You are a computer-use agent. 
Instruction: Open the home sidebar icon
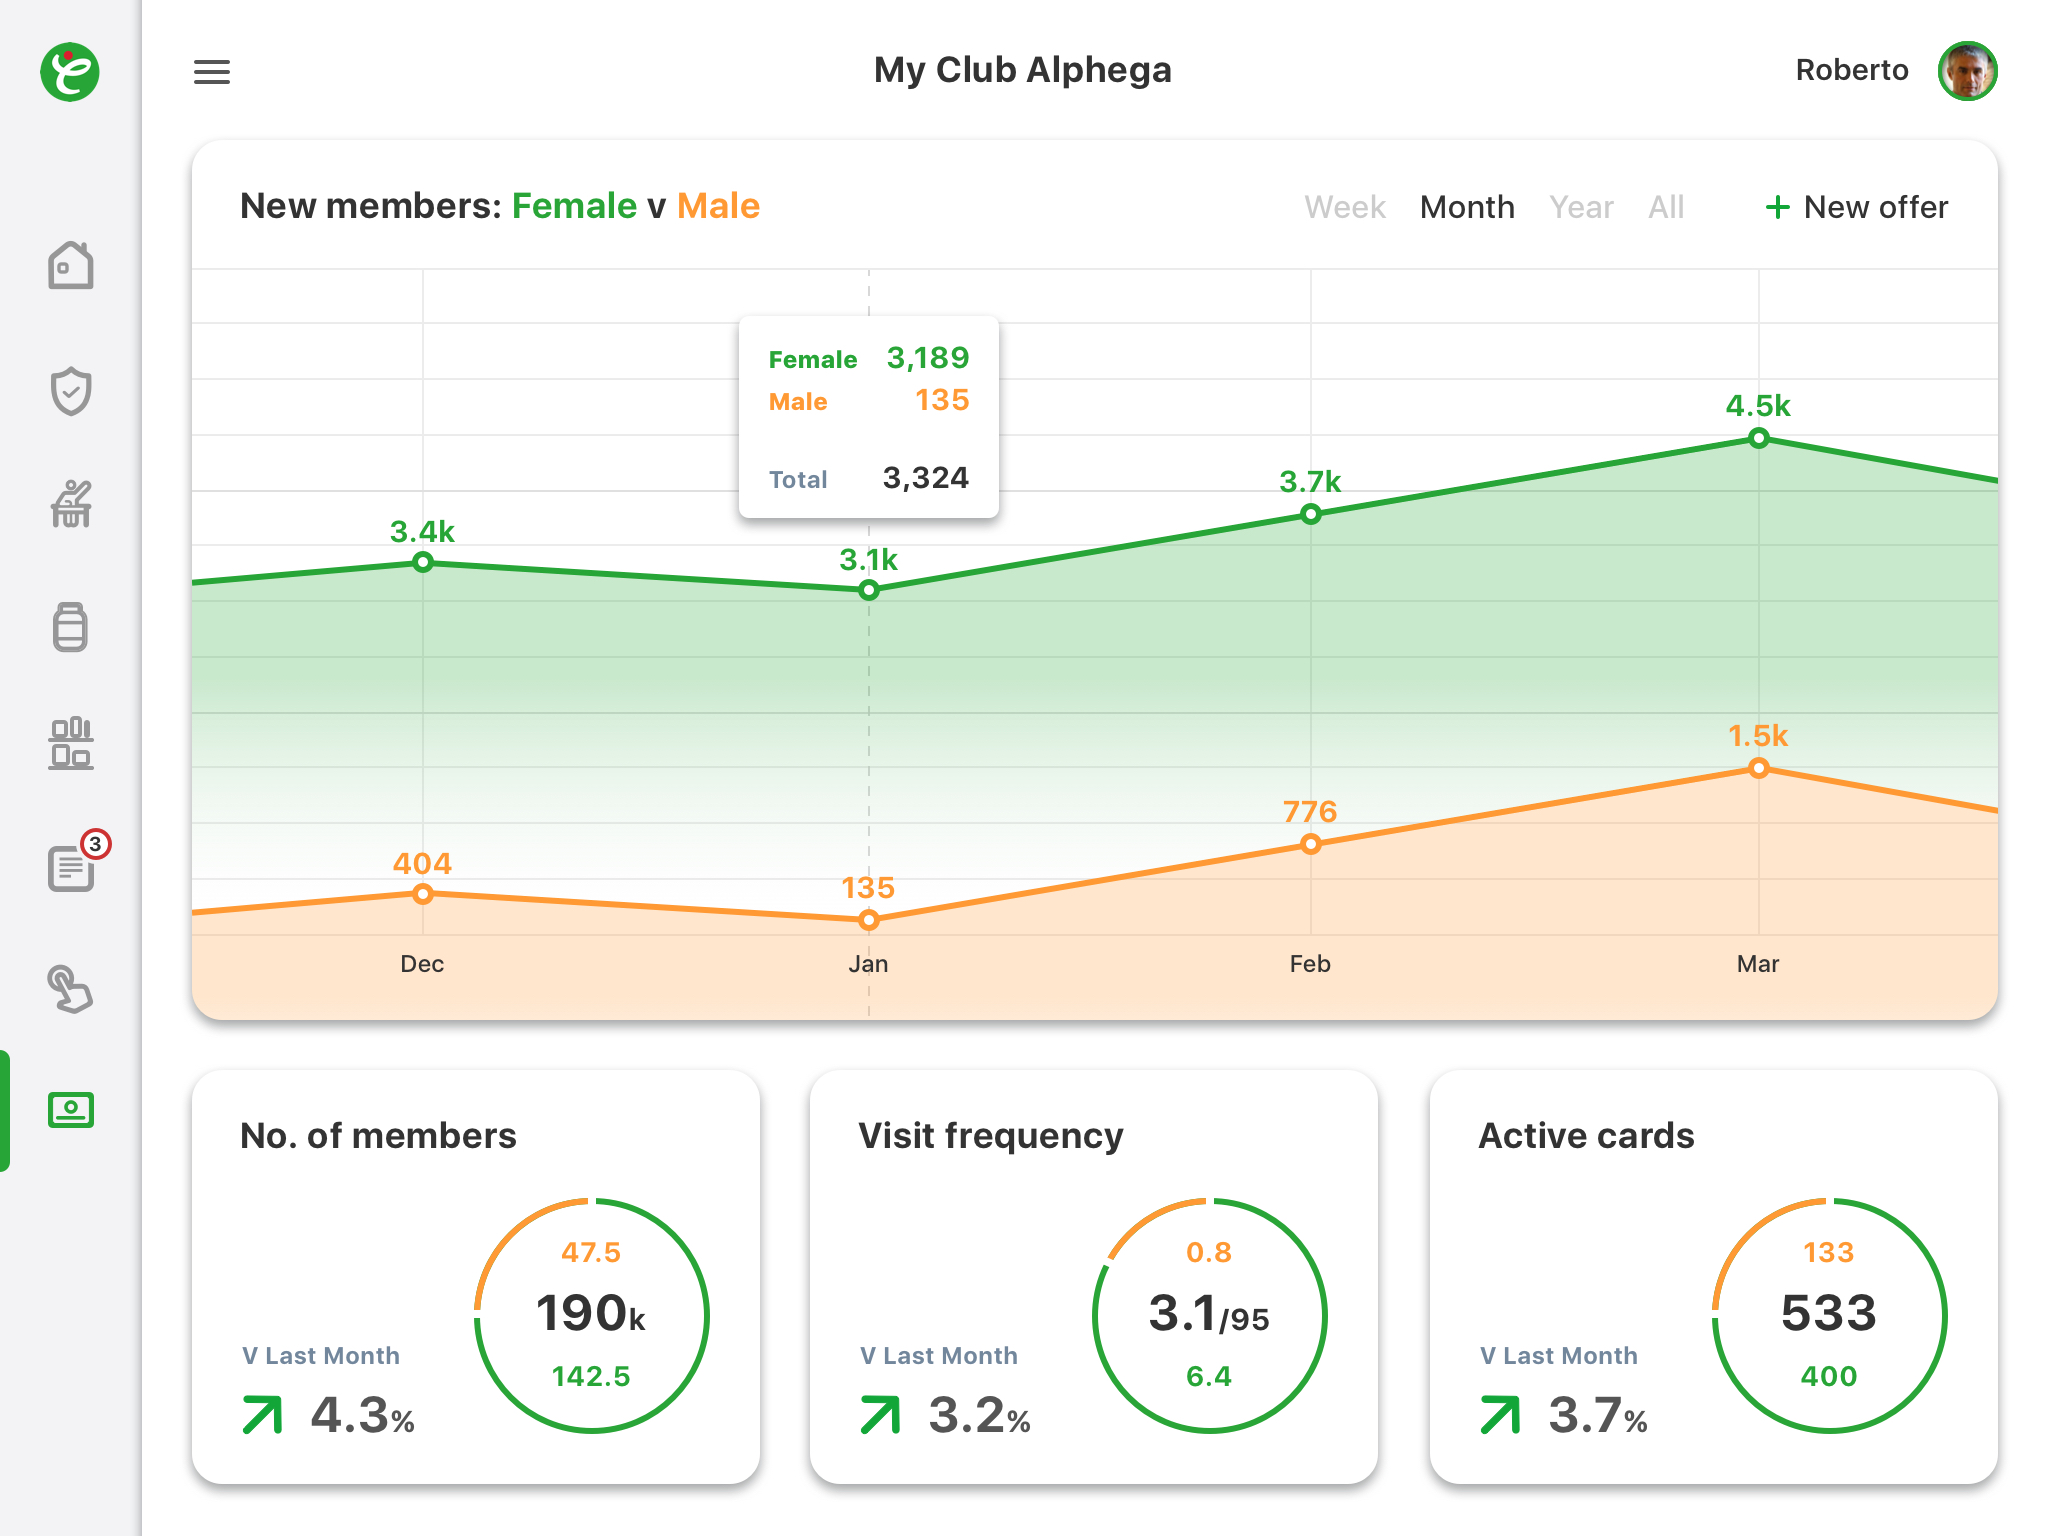click(70, 266)
